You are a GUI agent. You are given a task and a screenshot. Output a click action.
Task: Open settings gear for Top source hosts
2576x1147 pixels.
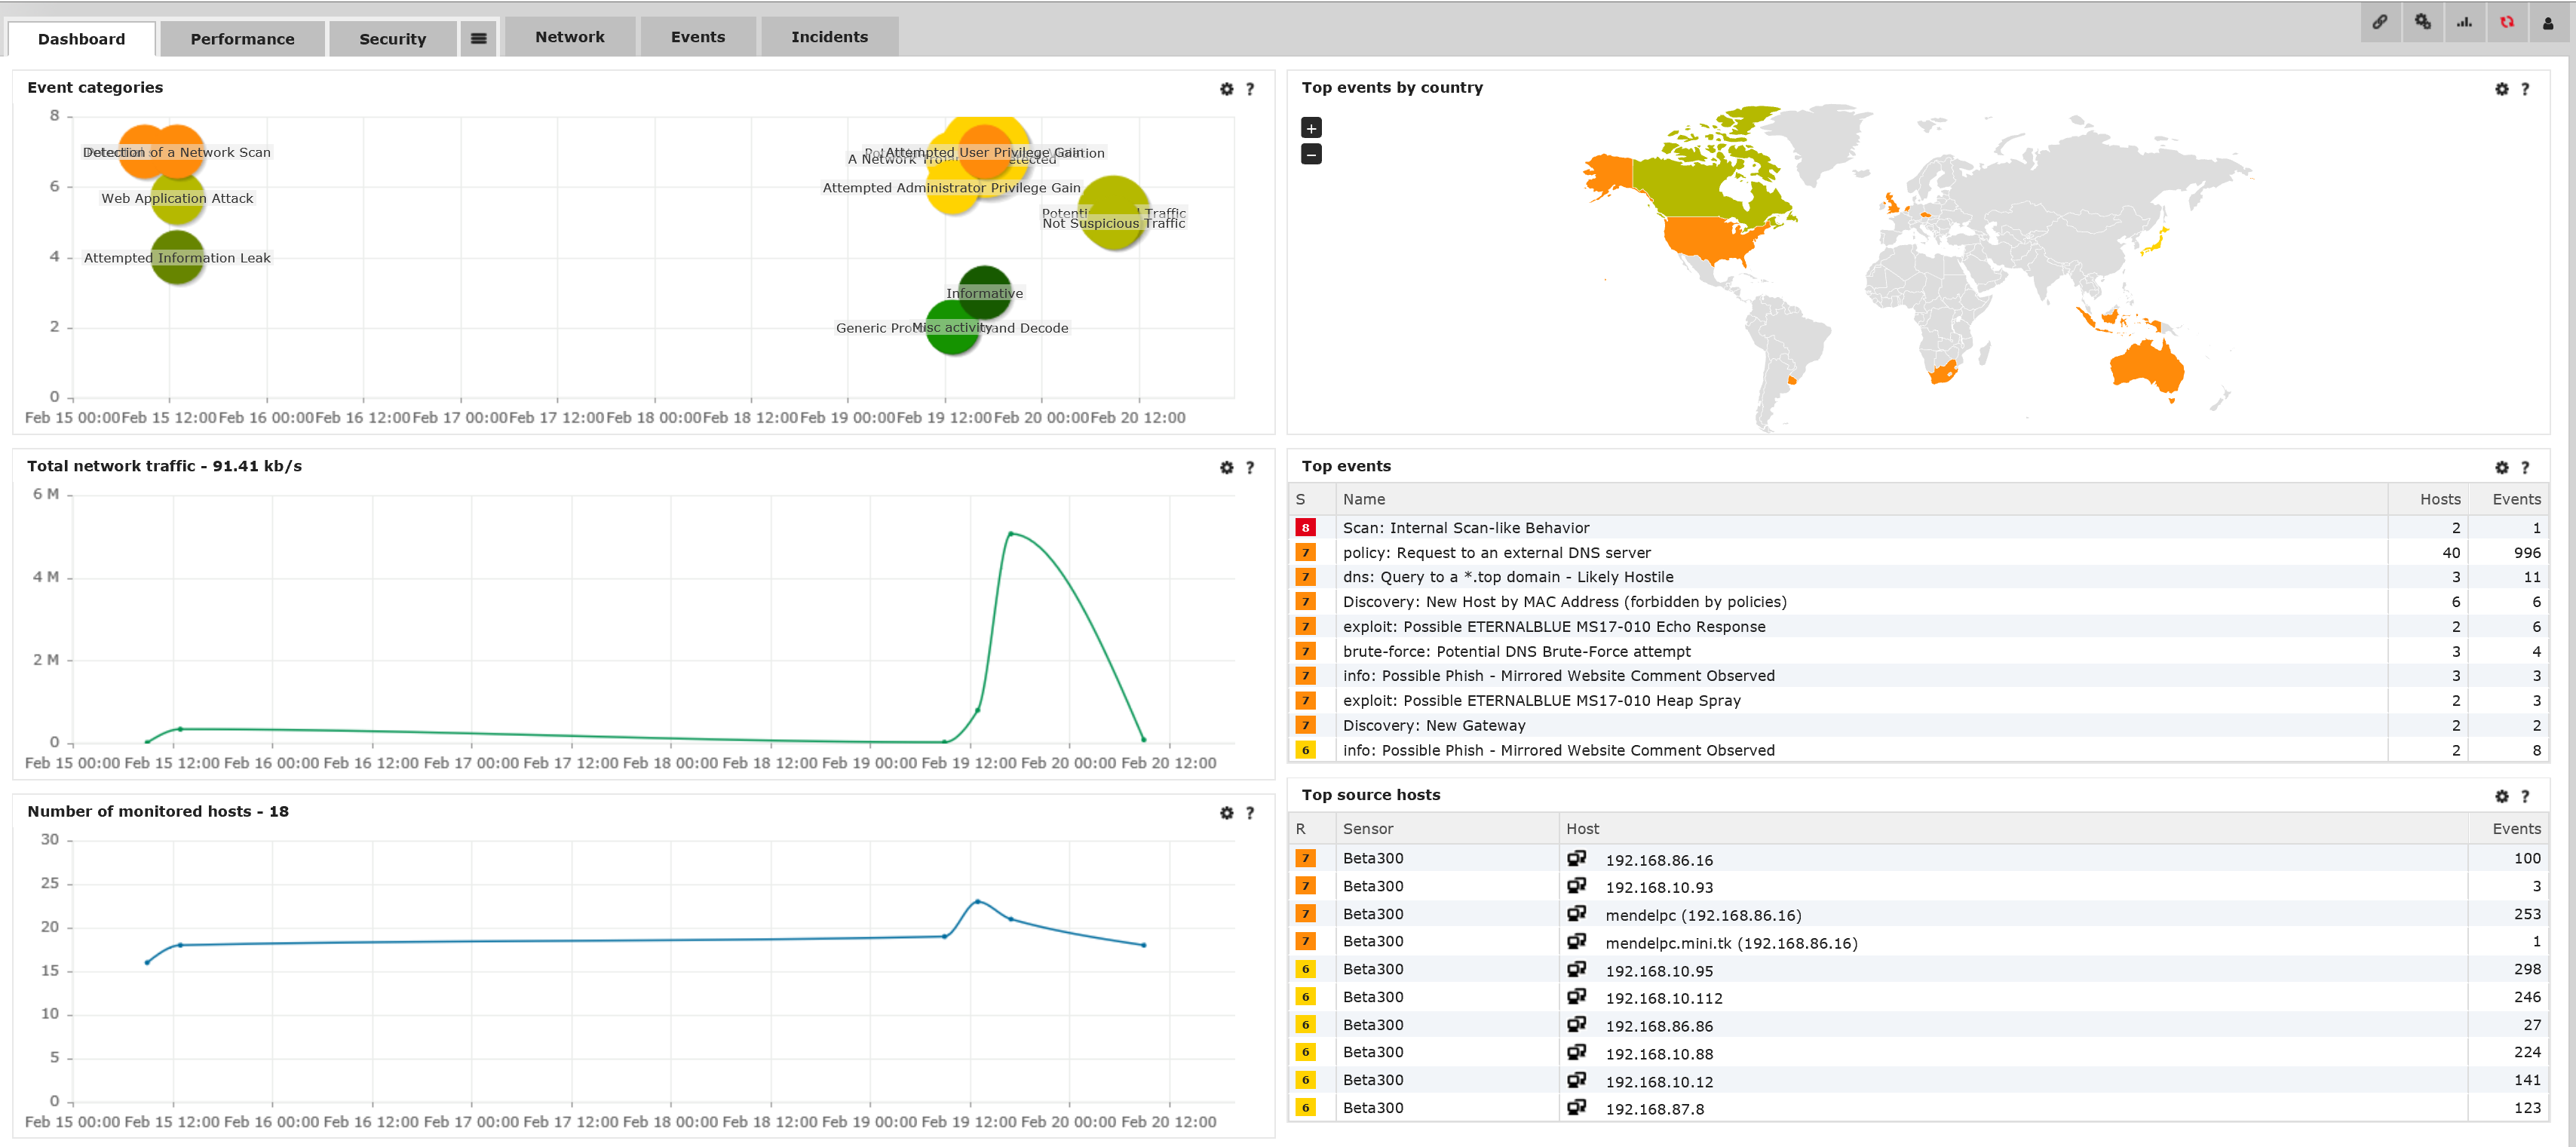2501,796
